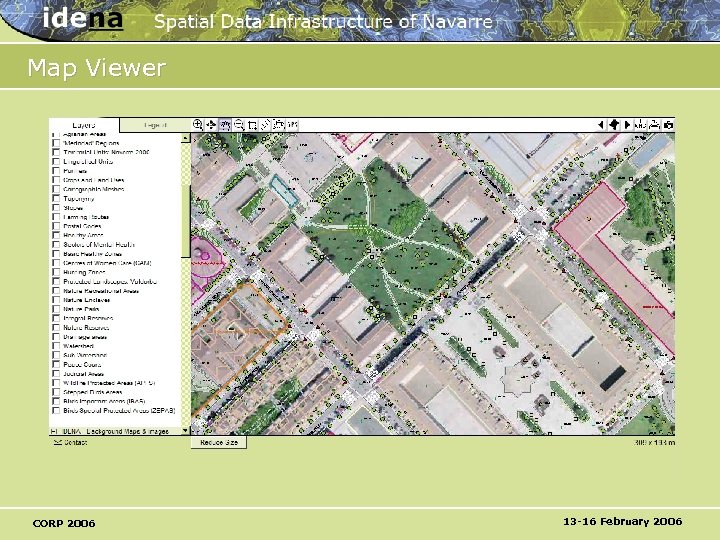Print the map using printer icon
The height and width of the screenshot is (540, 720).
coord(654,125)
